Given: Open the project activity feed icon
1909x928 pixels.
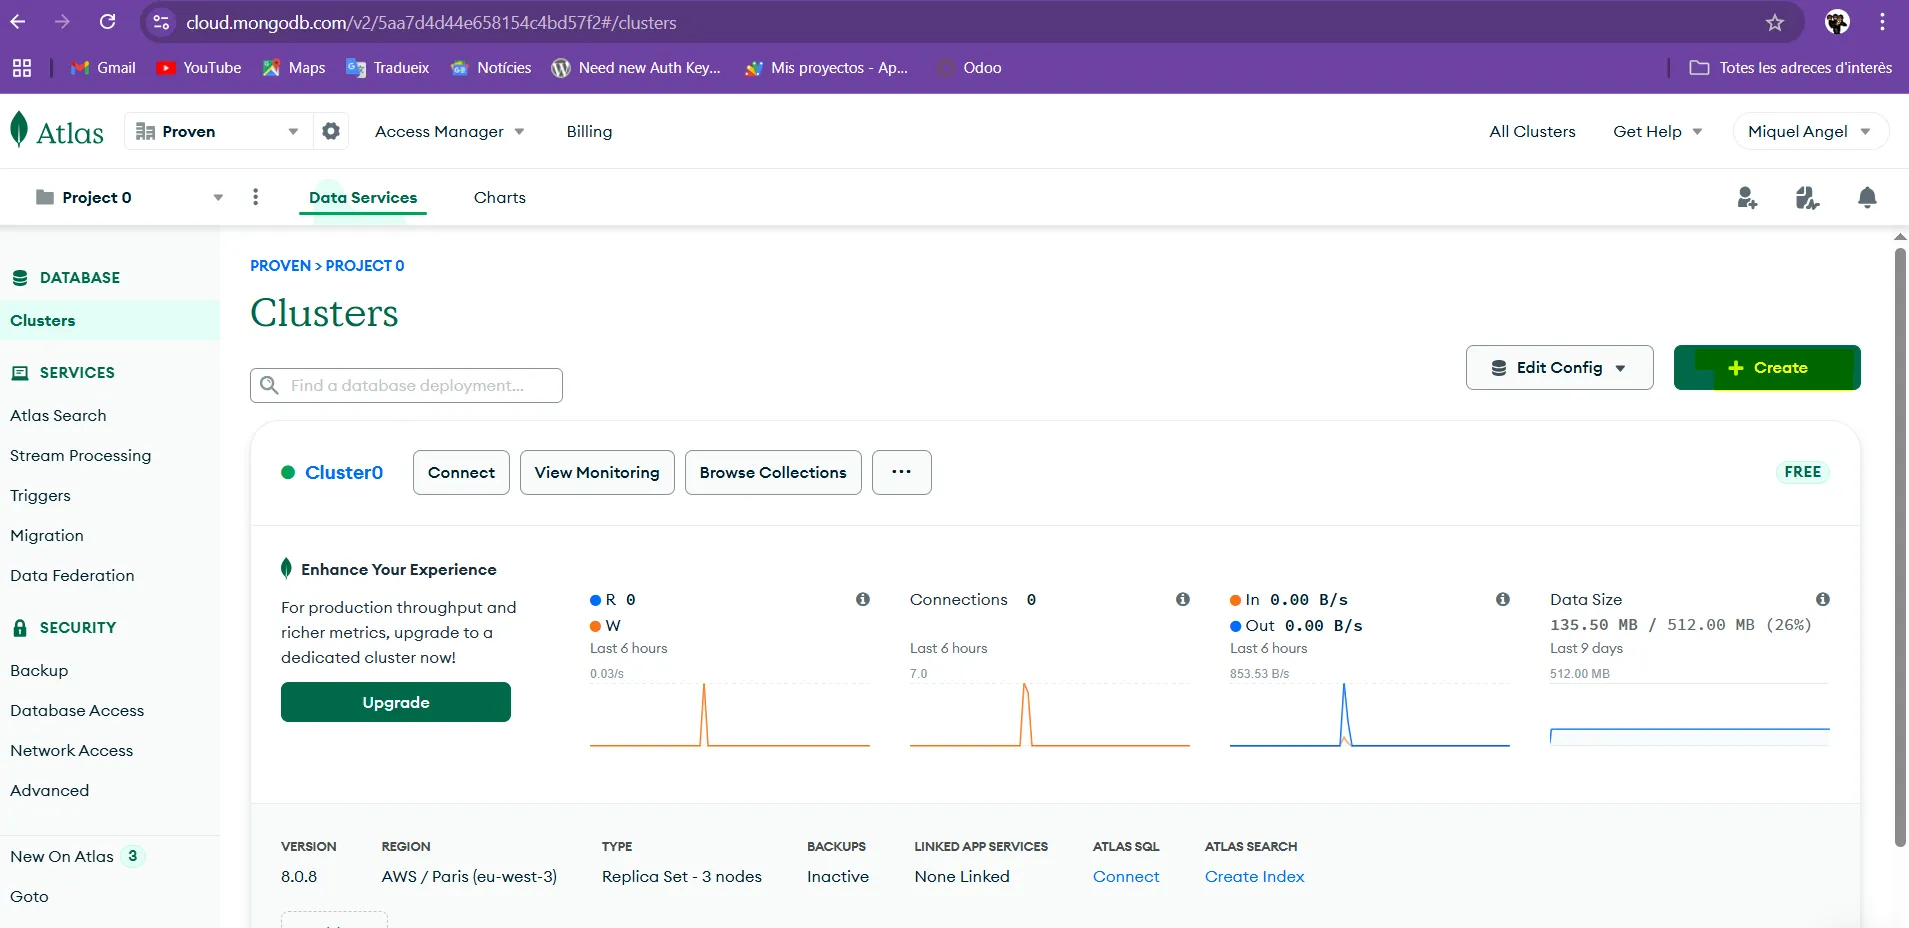Looking at the screenshot, I should (1806, 198).
